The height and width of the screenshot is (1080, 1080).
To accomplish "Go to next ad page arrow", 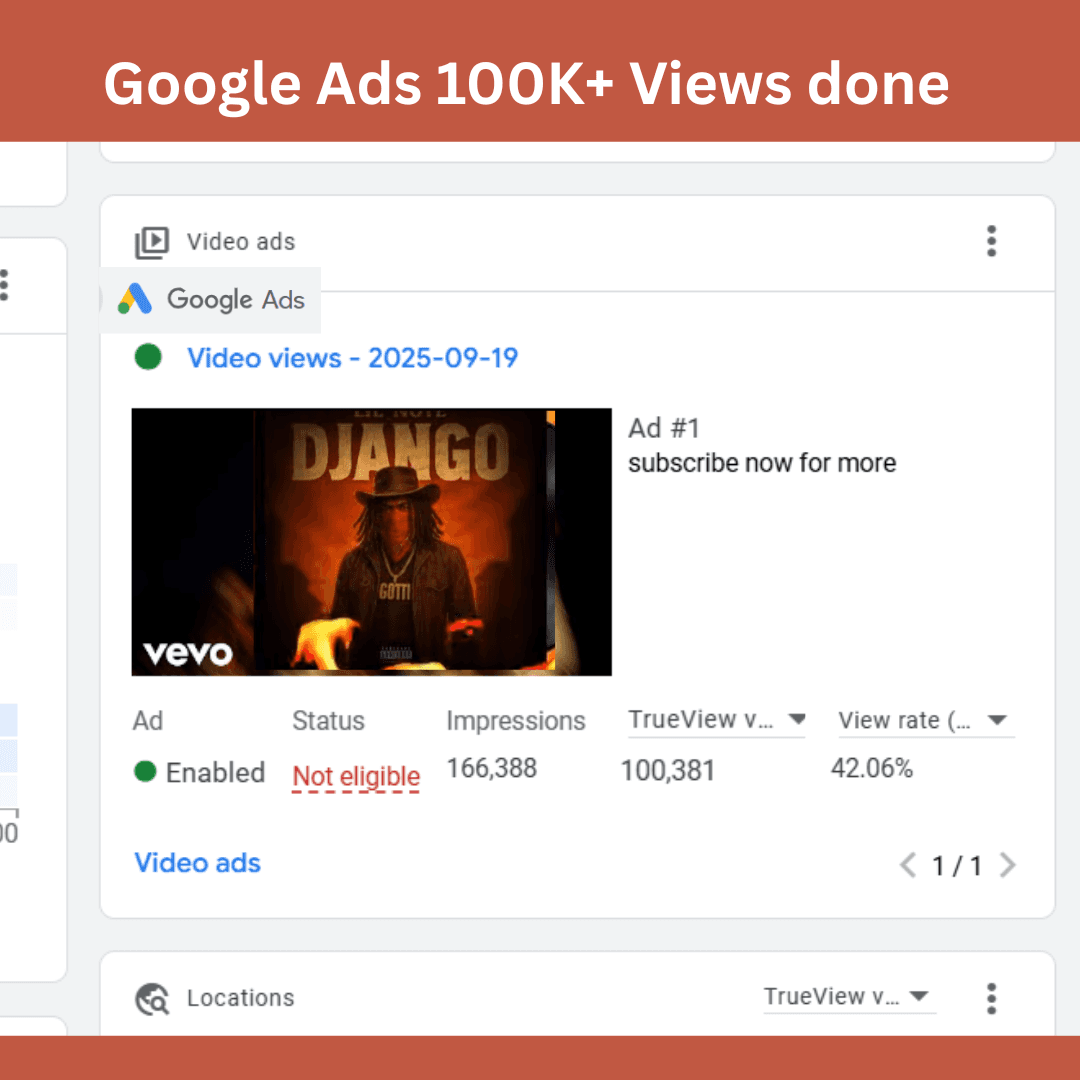I will point(1007,865).
